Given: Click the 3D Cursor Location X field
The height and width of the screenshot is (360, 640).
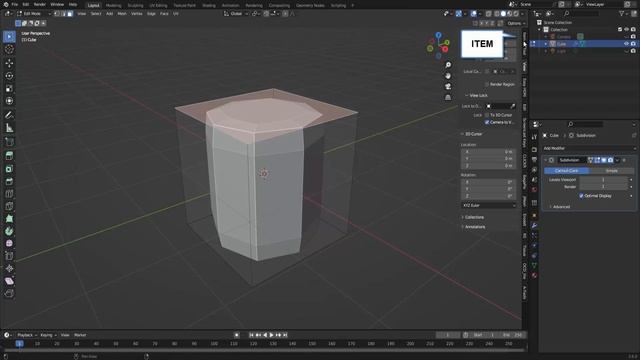Looking at the screenshot, I should point(489,152).
